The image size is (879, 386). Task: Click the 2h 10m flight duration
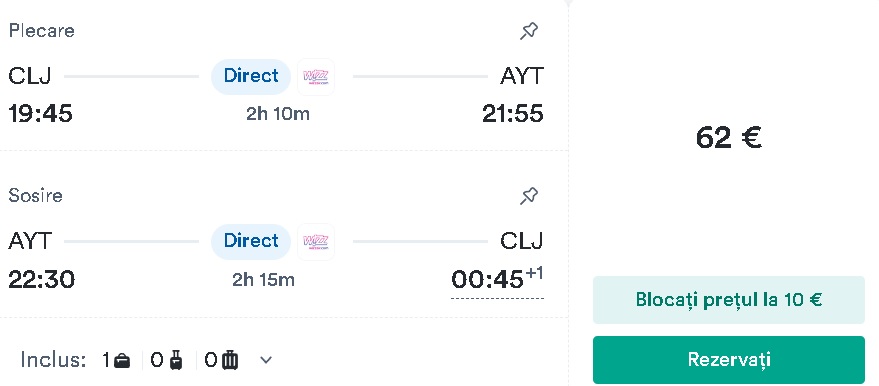[277, 114]
